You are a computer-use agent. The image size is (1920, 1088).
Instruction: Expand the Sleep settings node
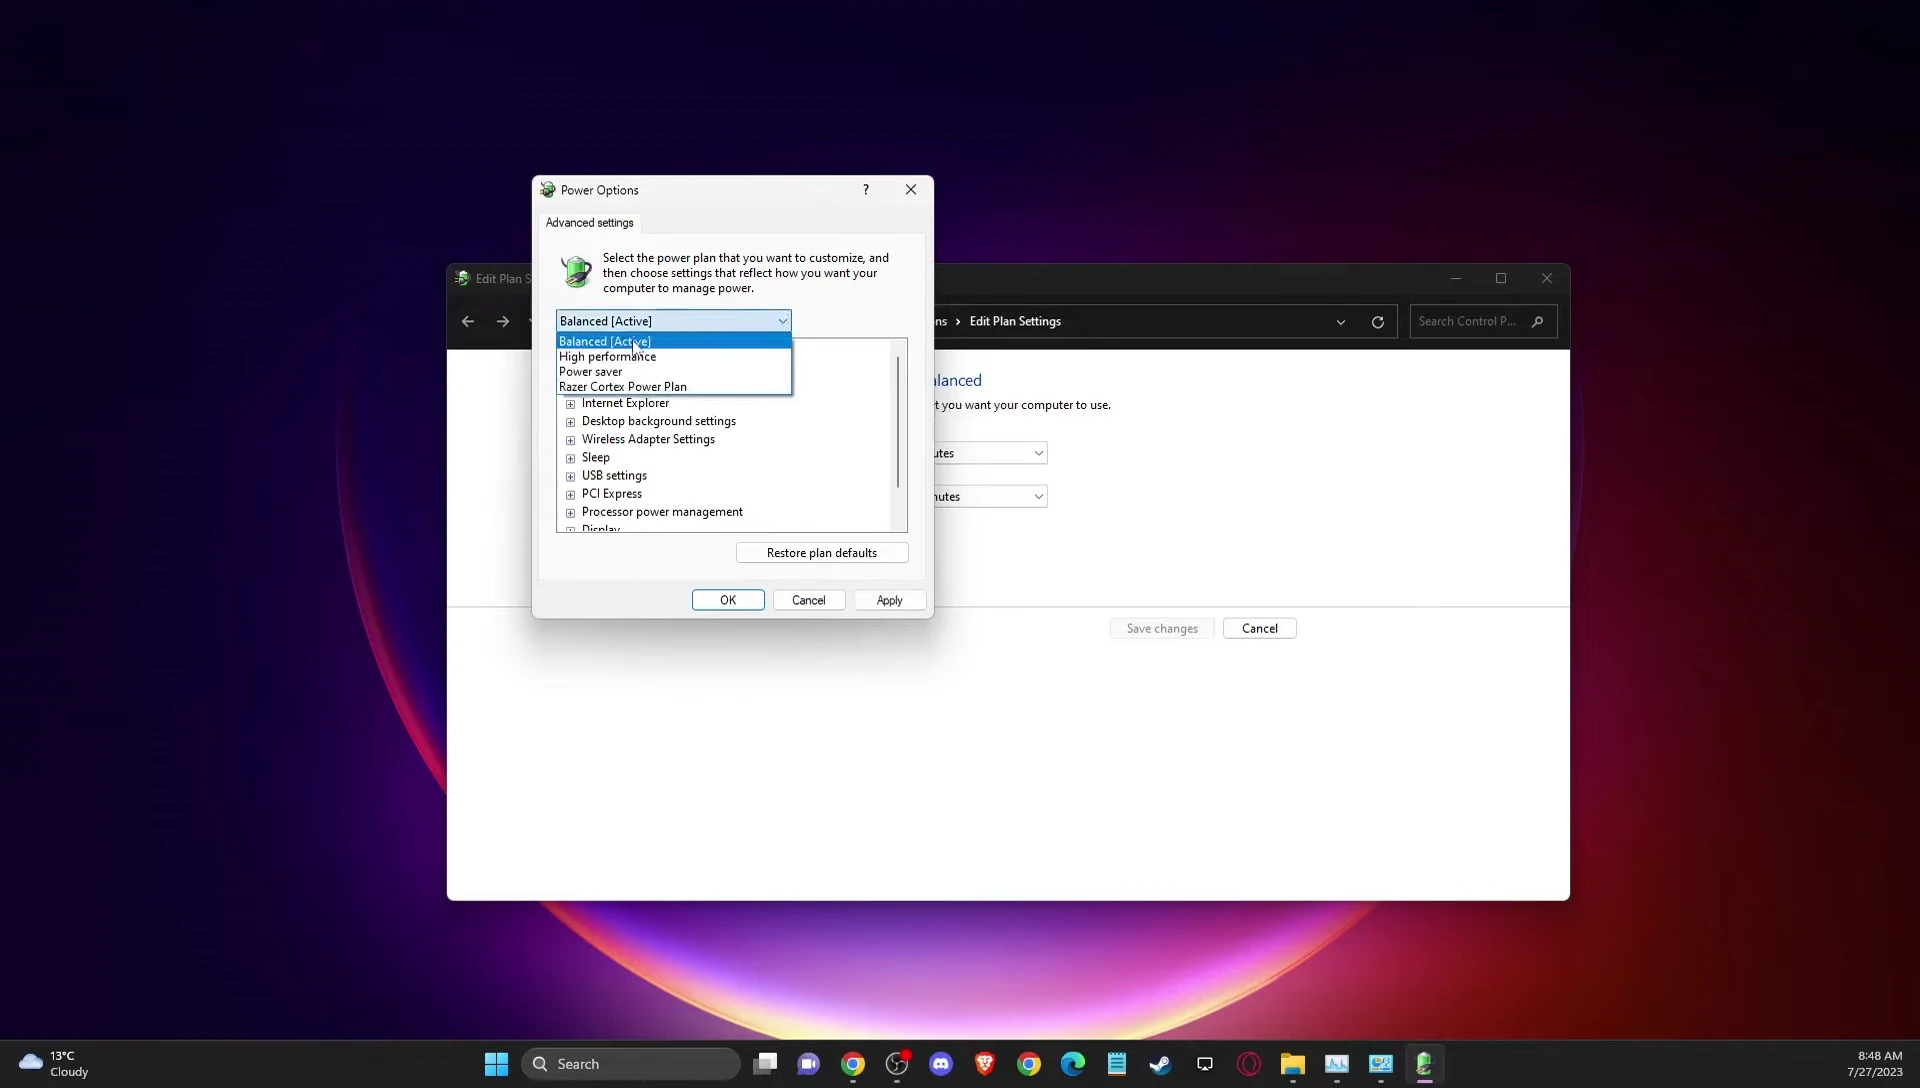click(571, 458)
